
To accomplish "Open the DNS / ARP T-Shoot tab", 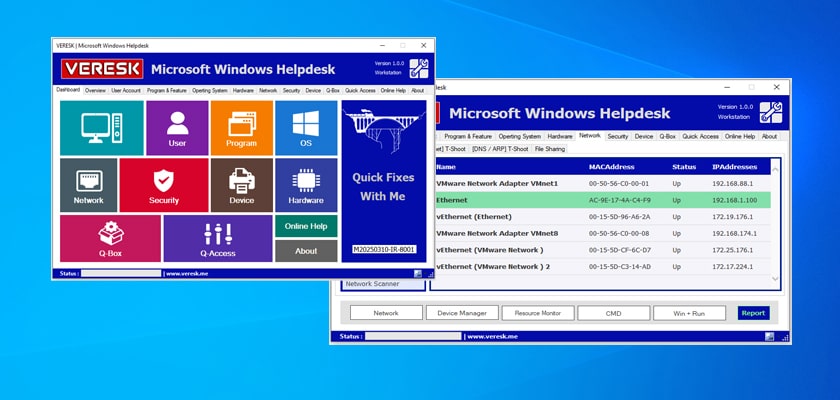I will pos(500,149).
